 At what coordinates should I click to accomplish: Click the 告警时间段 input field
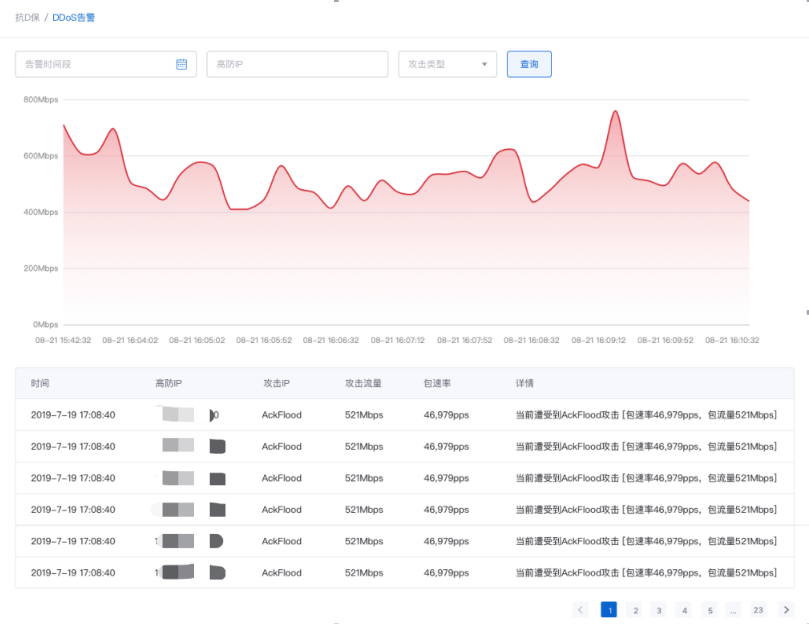95,64
